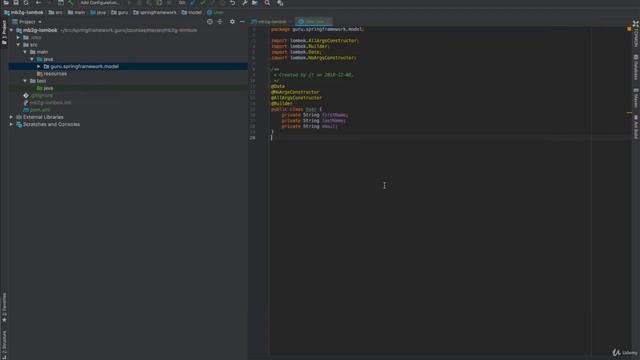Click line number 20 in gutter
The height and width of the screenshot is (360, 640).
click(253, 138)
